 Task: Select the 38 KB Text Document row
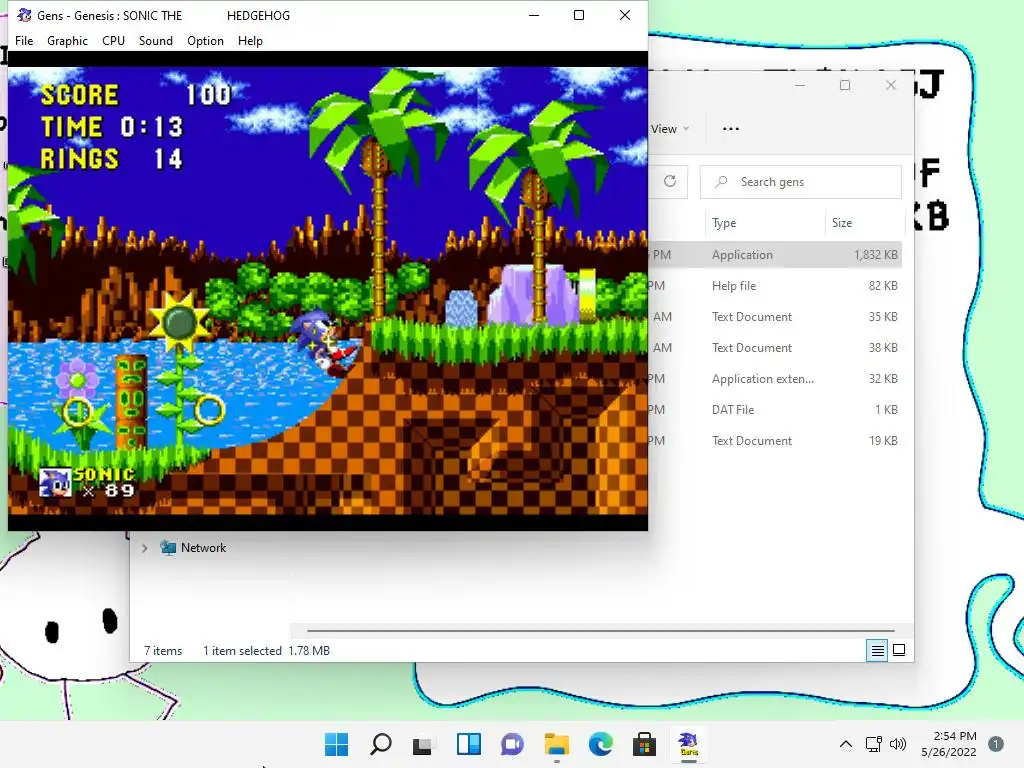(776, 347)
